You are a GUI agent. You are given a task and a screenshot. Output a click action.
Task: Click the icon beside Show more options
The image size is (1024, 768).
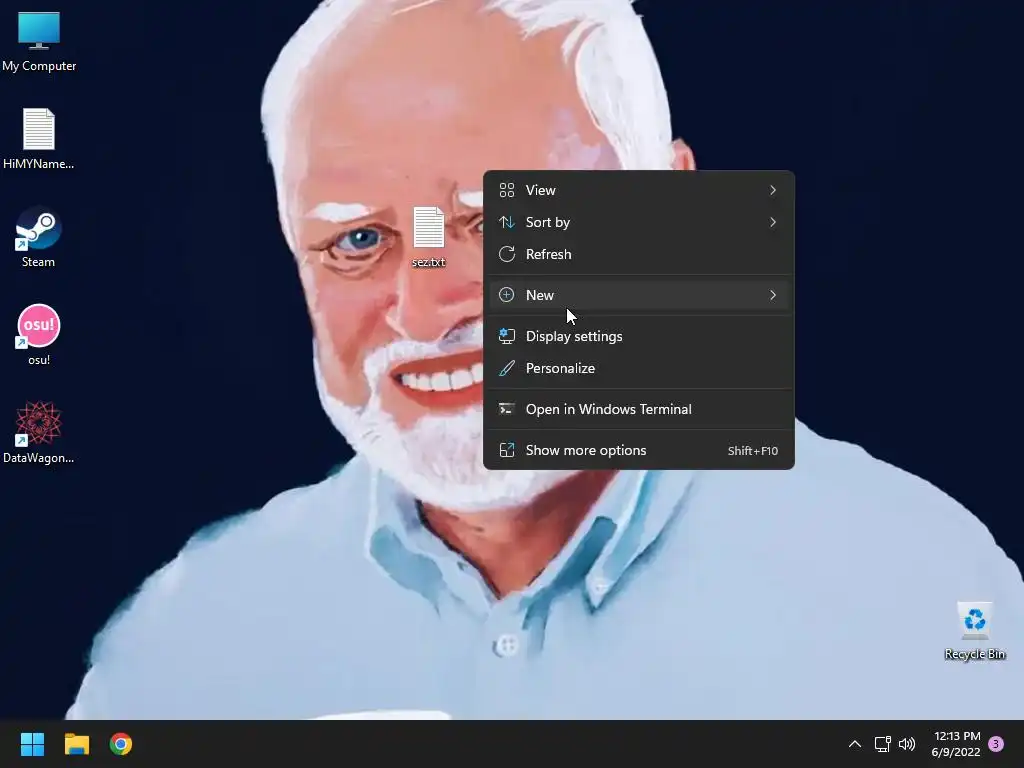pos(507,451)
